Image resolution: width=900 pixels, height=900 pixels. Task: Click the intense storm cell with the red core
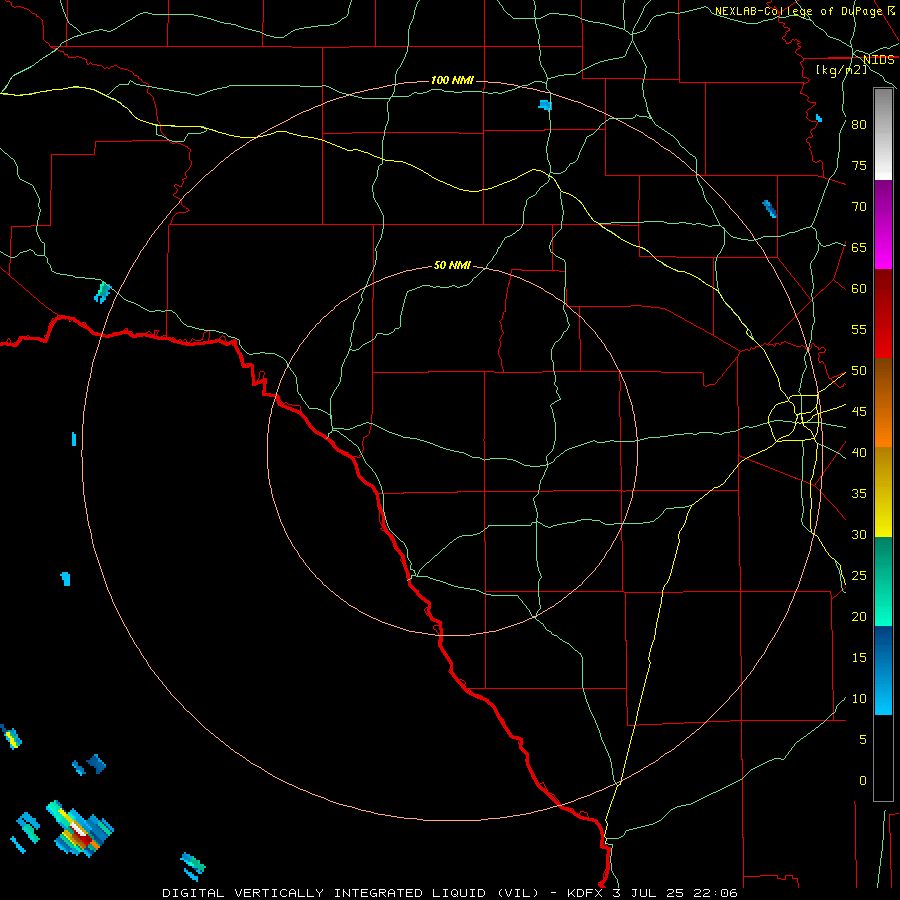point(80,829)
